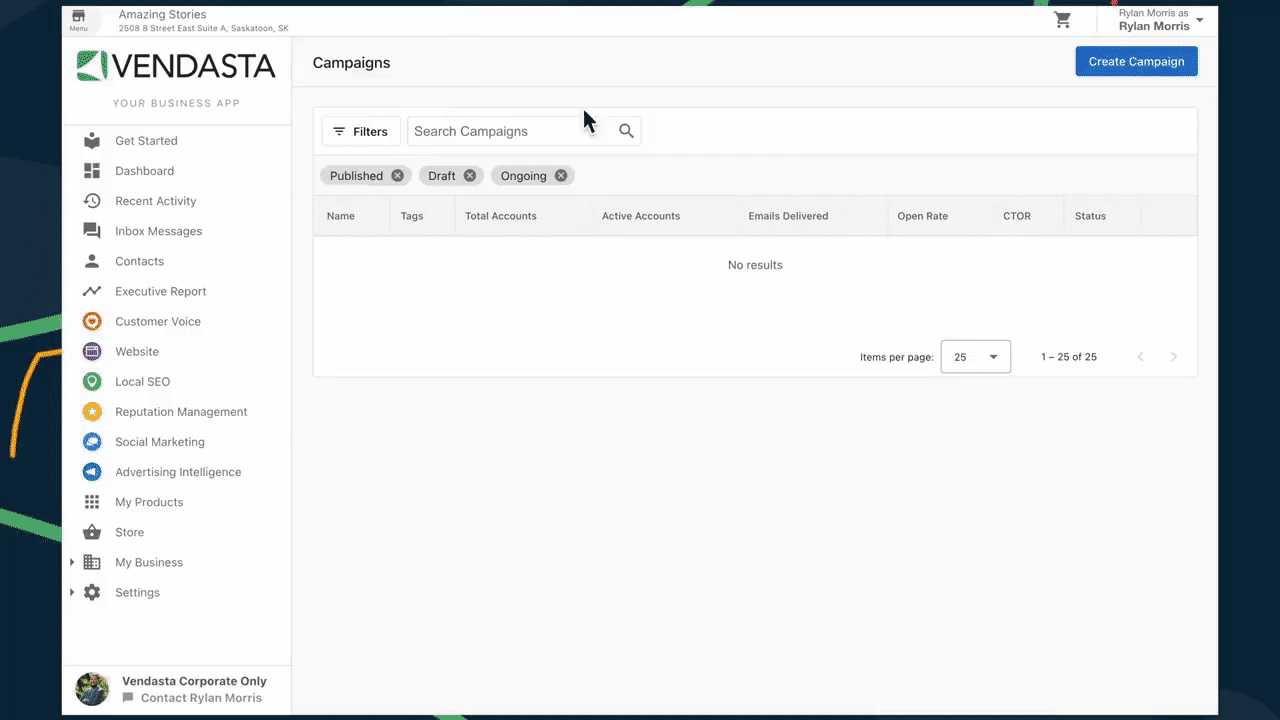Click the Create Campaign button

(x=1136, y=61)
